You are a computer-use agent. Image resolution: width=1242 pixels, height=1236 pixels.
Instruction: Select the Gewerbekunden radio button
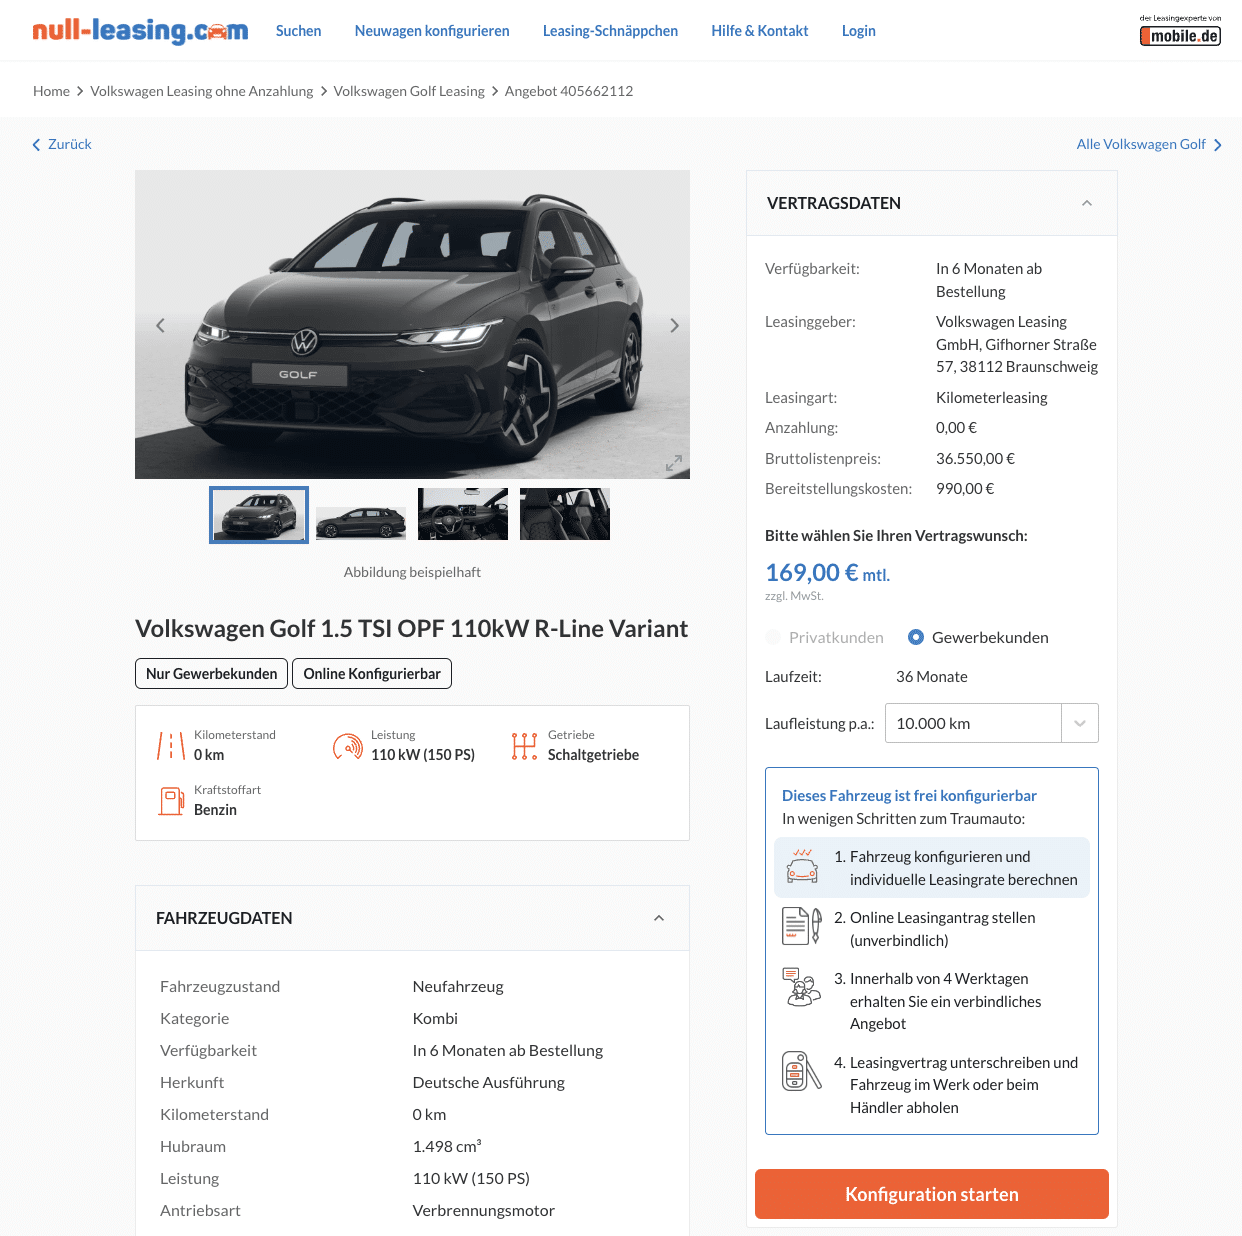915,637
